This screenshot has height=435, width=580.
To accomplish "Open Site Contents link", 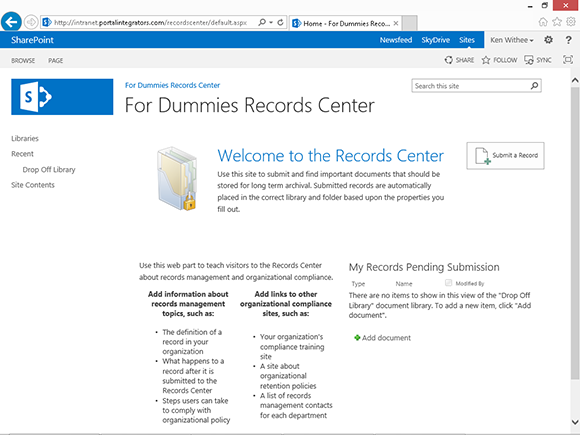I will point(33,185).
